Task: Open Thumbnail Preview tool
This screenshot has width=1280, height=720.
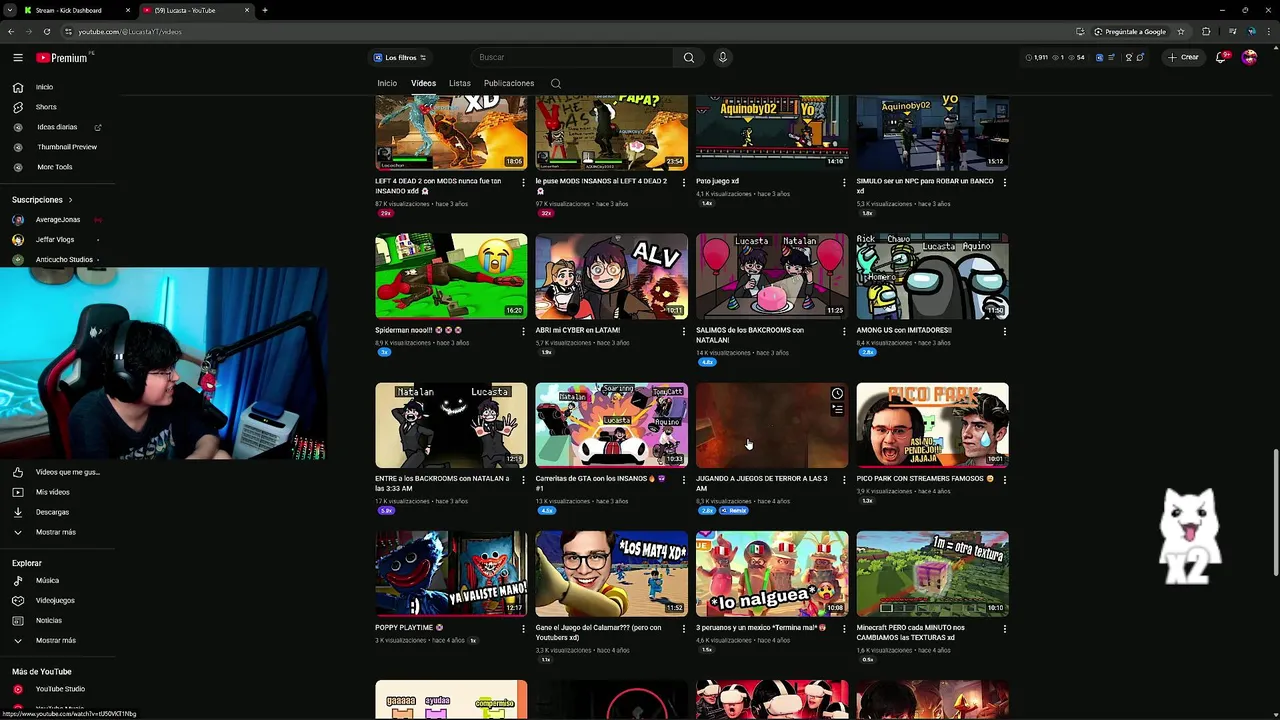Action: pyautogui.click(x=67, y=147)
